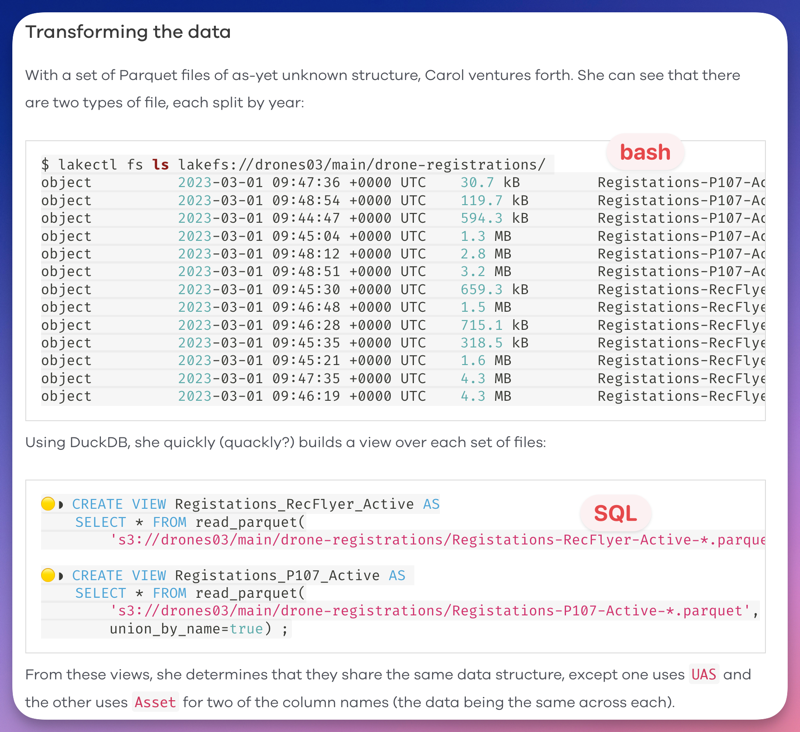This screenshot has width=800, height=732.
Task: Click the 'Transforming the data' heading
Action: [x=128, y=32]
